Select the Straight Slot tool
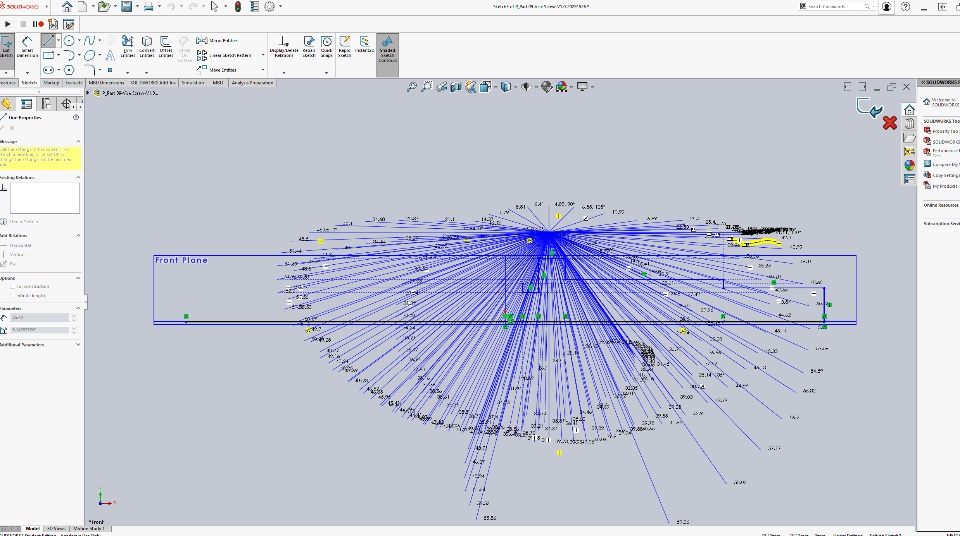960x536 pixels. [x=48, y=70]
